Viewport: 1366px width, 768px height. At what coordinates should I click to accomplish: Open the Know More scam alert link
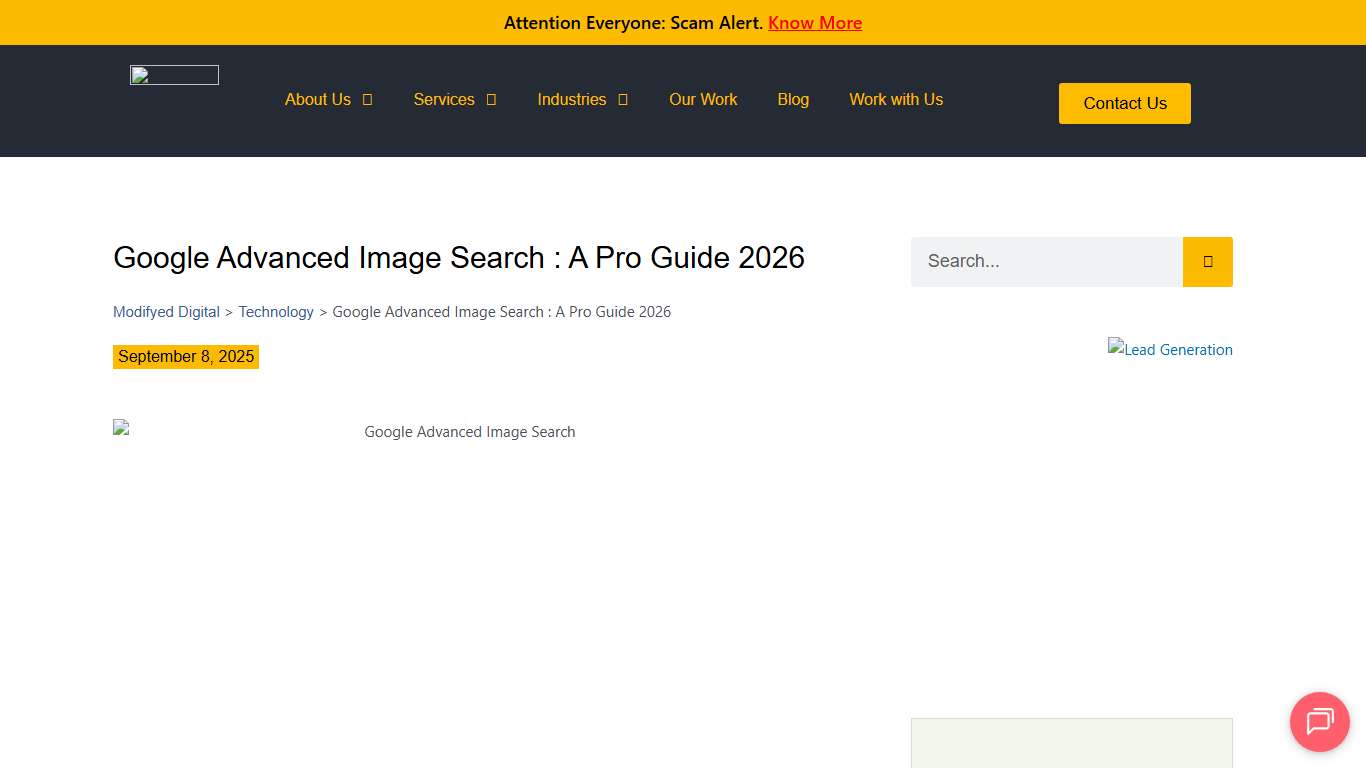point(815,22)
